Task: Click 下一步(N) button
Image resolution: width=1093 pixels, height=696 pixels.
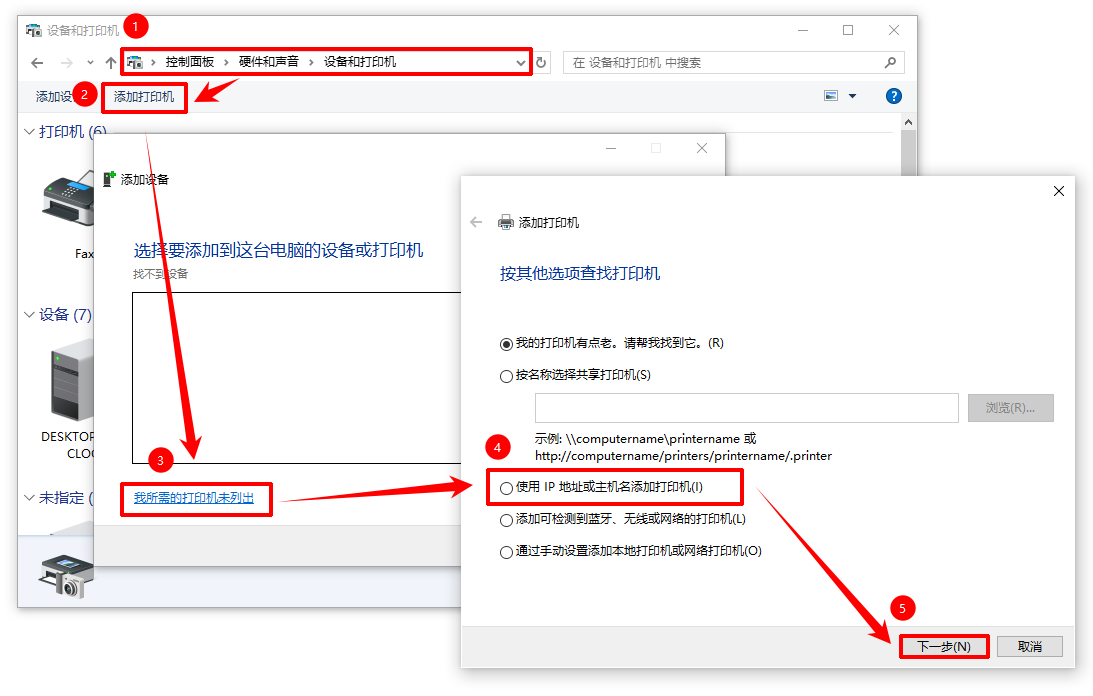Action: [944, 646]
